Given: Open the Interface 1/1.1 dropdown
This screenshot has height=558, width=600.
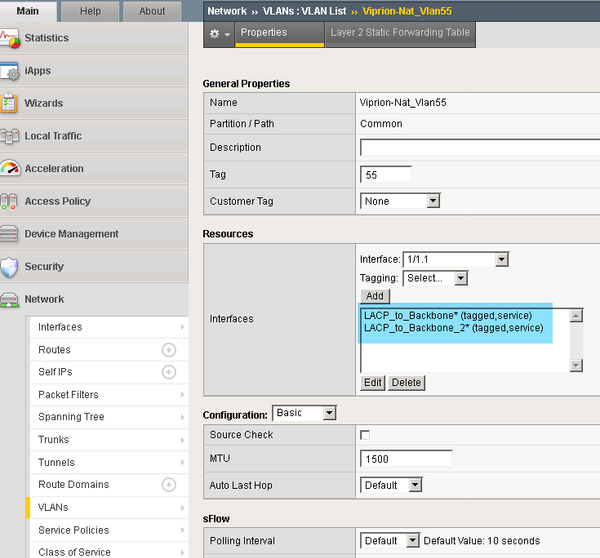Looking at the screenshot, I should coord(455,259).
